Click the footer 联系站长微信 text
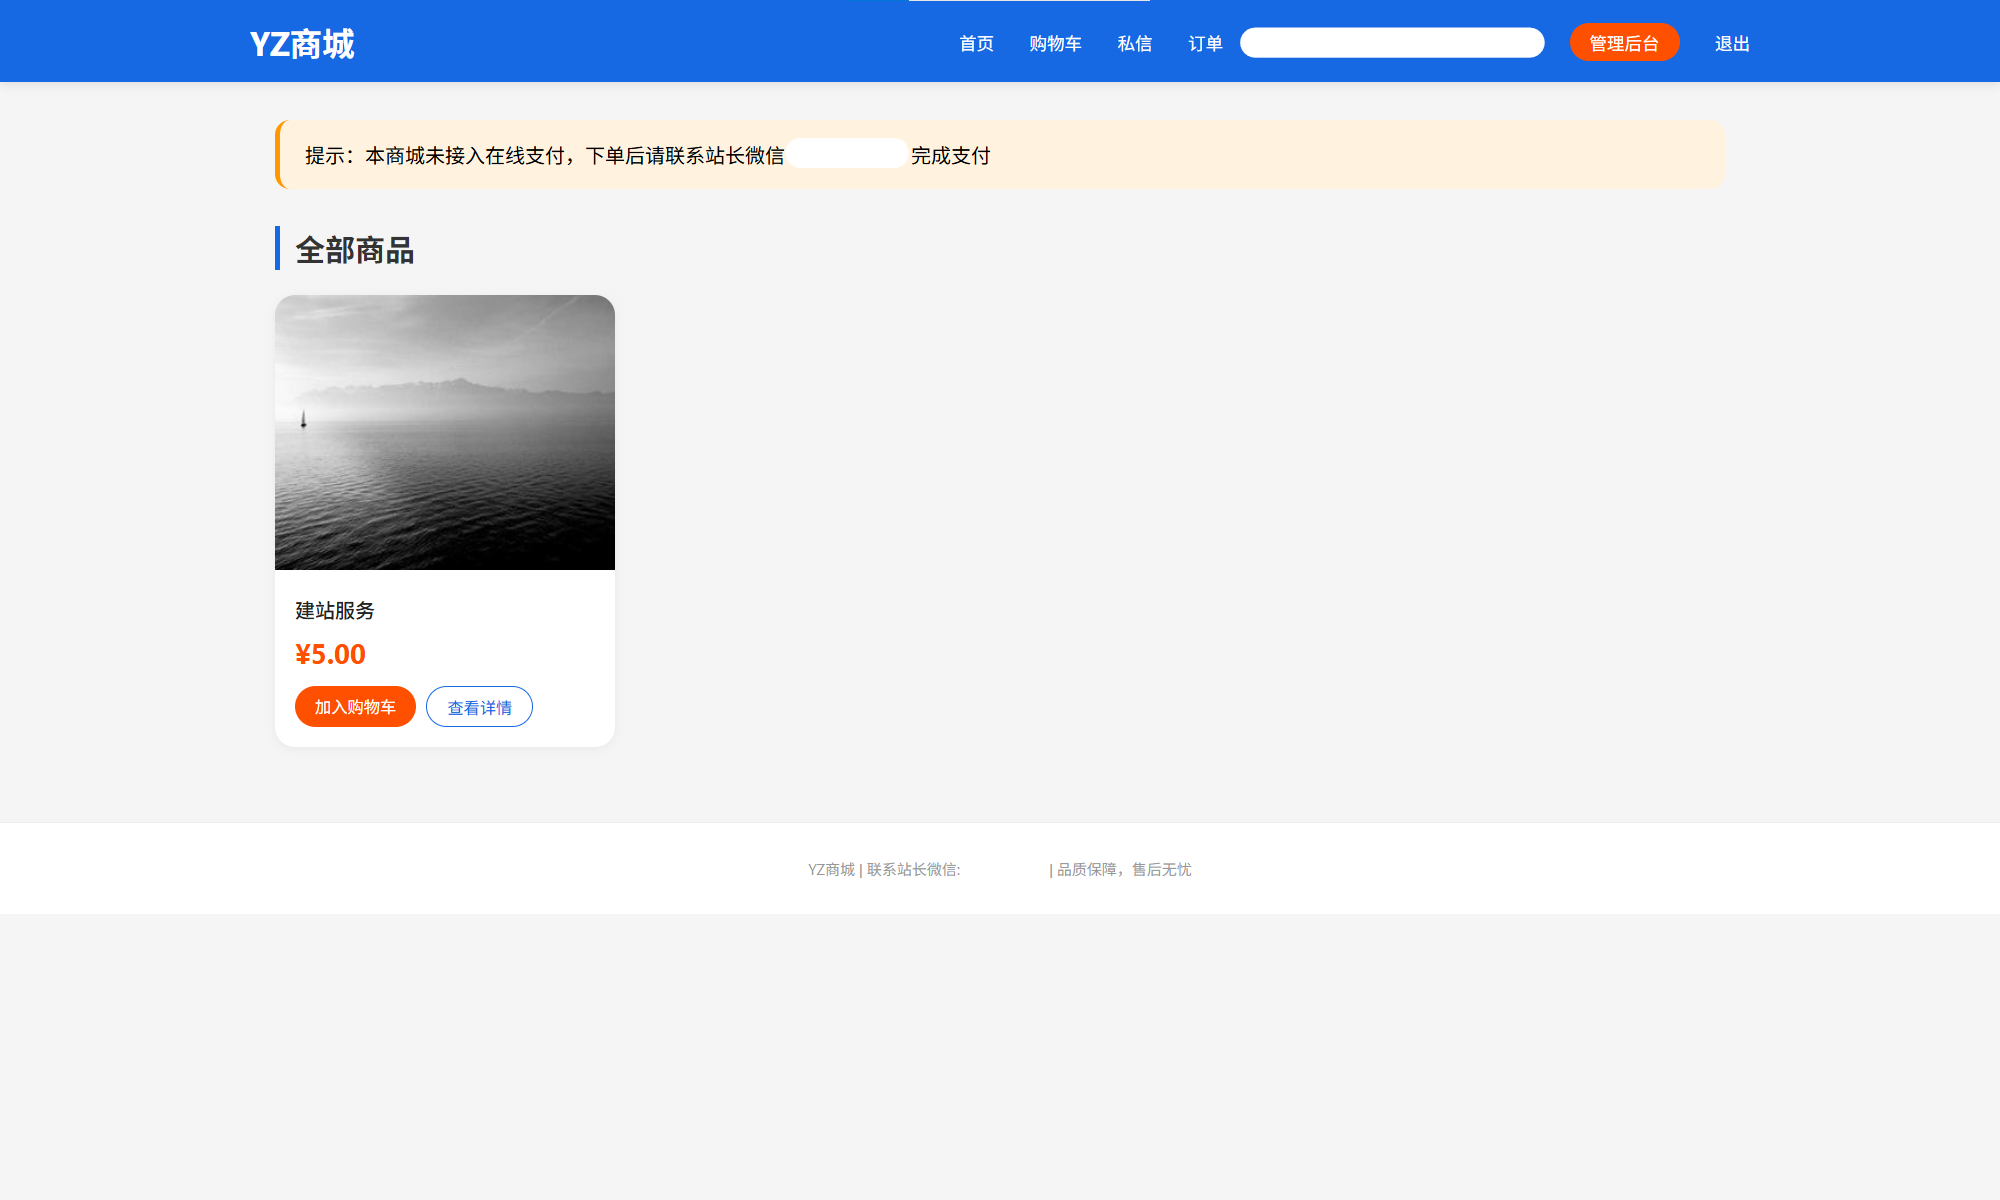 (913, 870)
